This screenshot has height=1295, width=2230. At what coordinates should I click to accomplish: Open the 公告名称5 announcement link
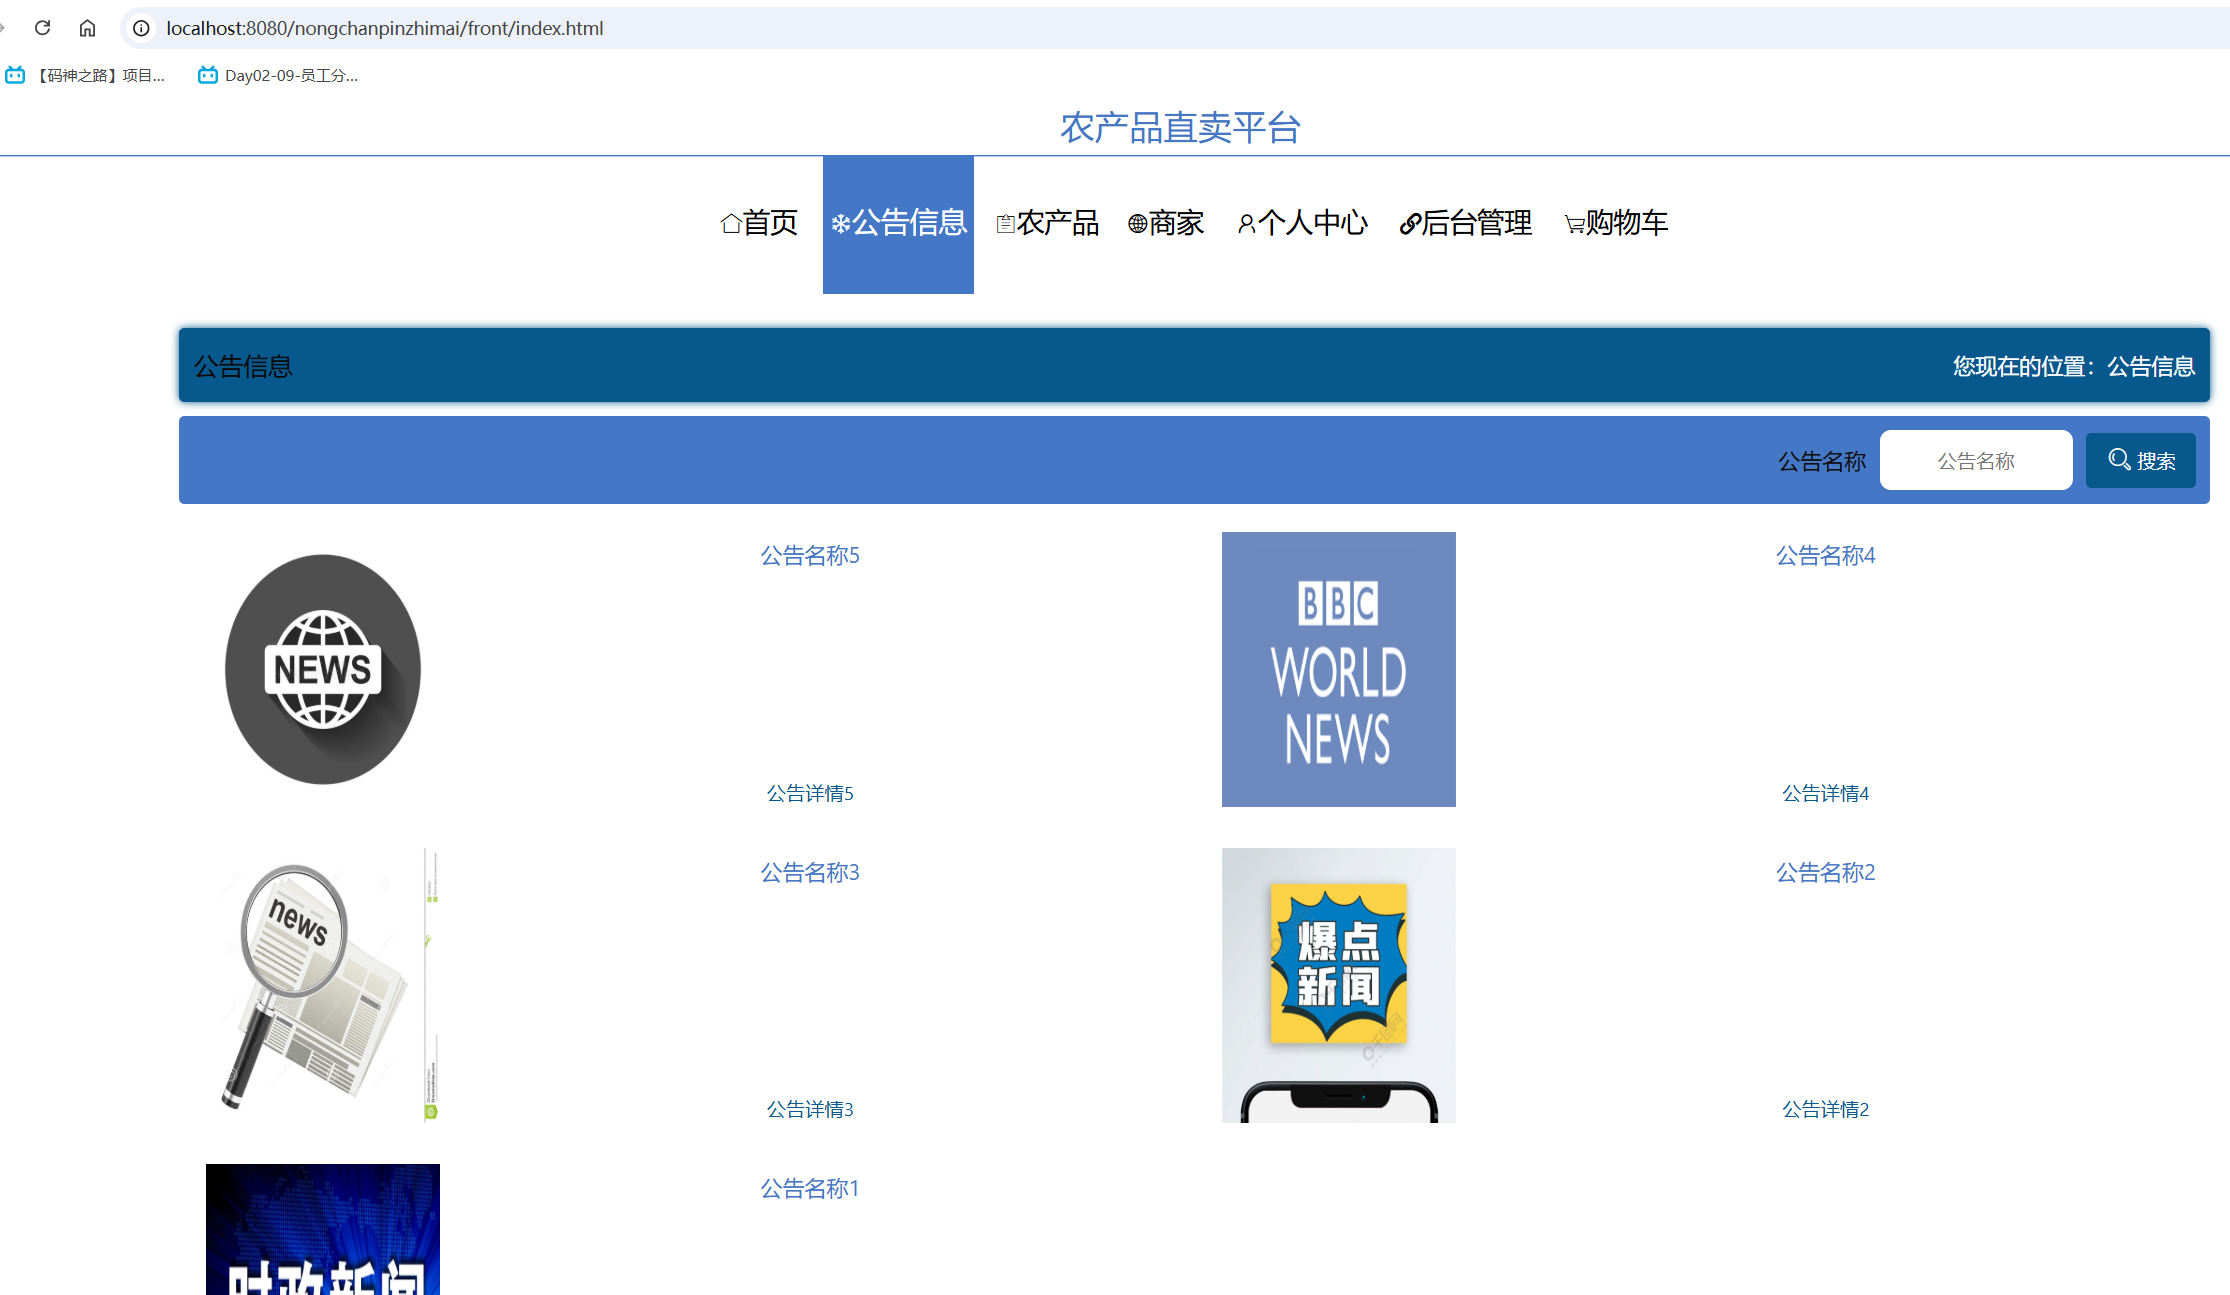[809, 555]
